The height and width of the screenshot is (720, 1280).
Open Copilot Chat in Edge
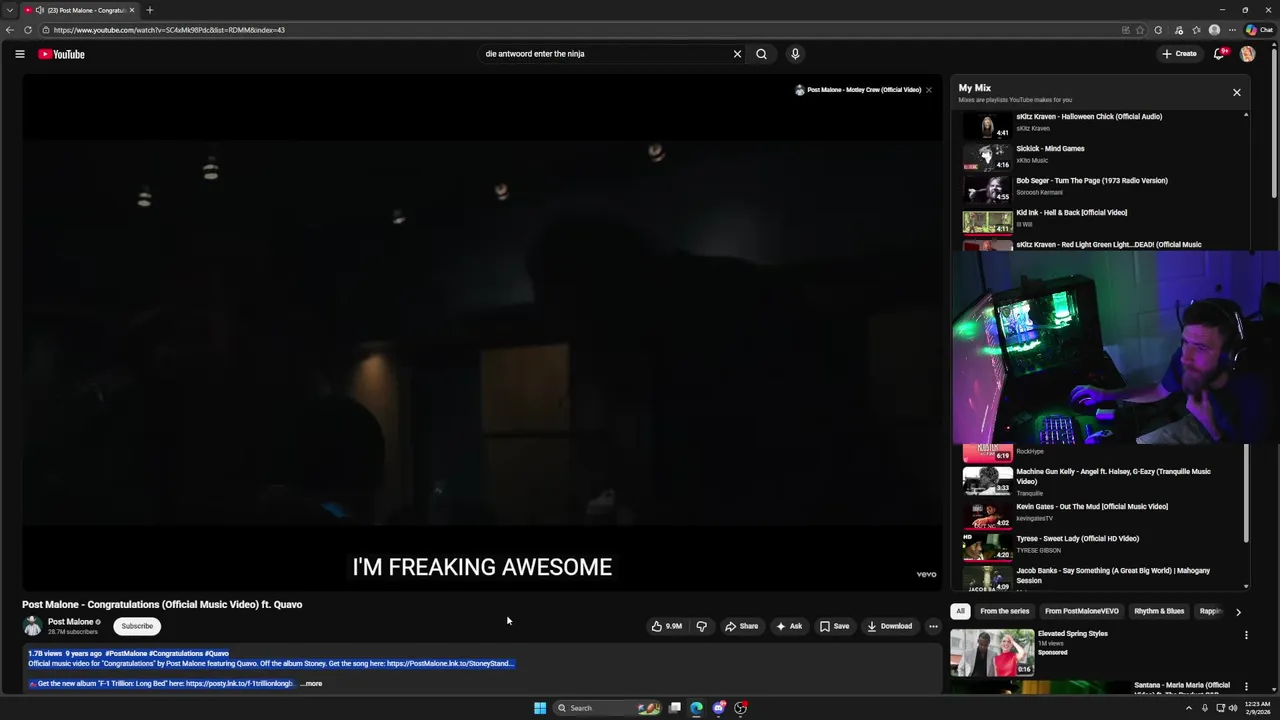tap(1259, 30)
